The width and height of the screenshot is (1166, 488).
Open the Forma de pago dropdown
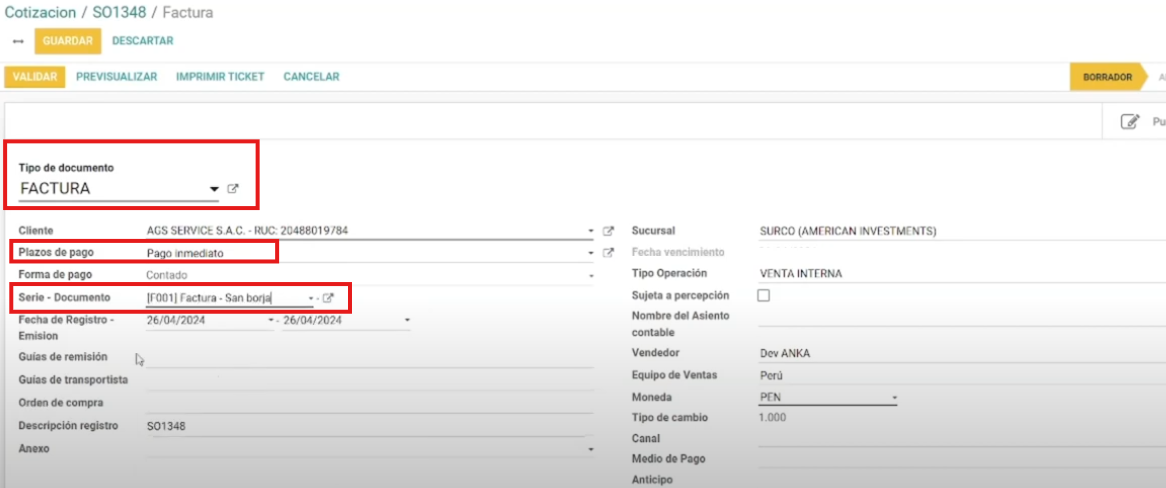[590, 275]
